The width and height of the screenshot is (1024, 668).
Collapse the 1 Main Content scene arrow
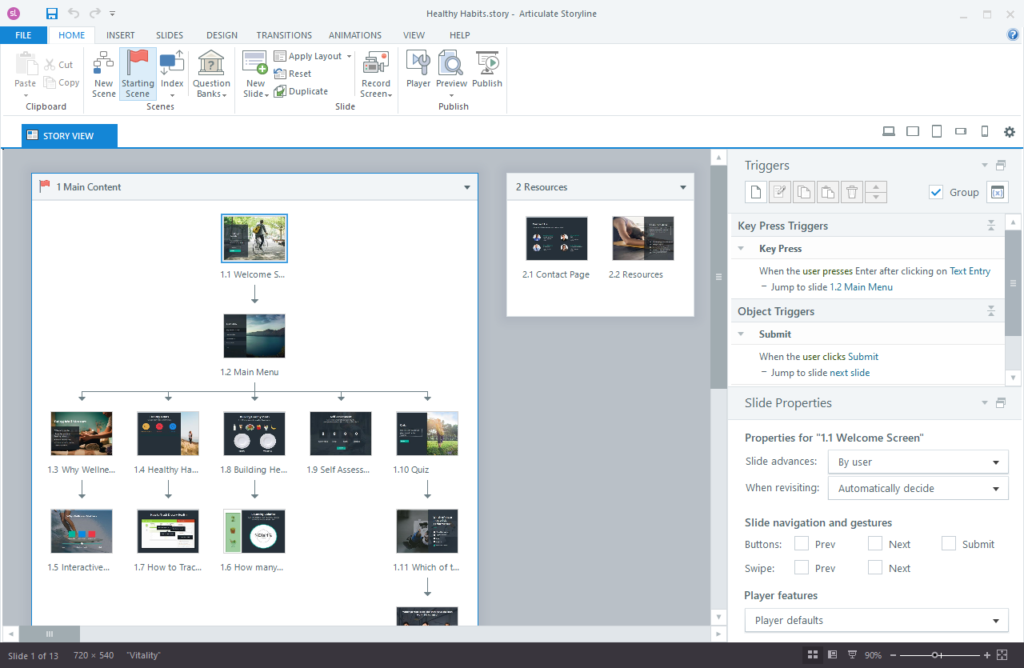pos(467,187)
